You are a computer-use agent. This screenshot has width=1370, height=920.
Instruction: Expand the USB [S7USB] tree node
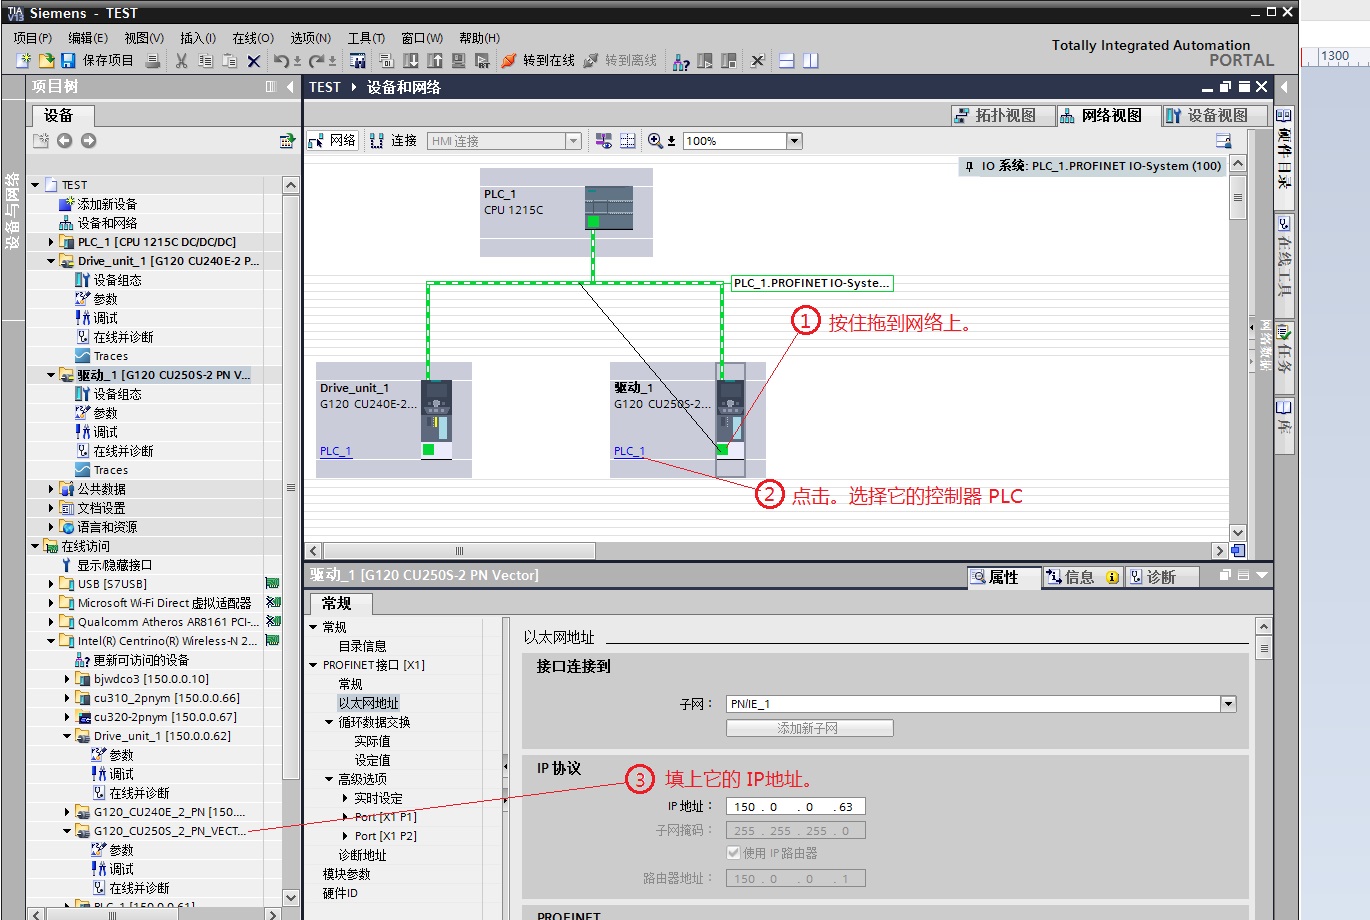[51, 584]
